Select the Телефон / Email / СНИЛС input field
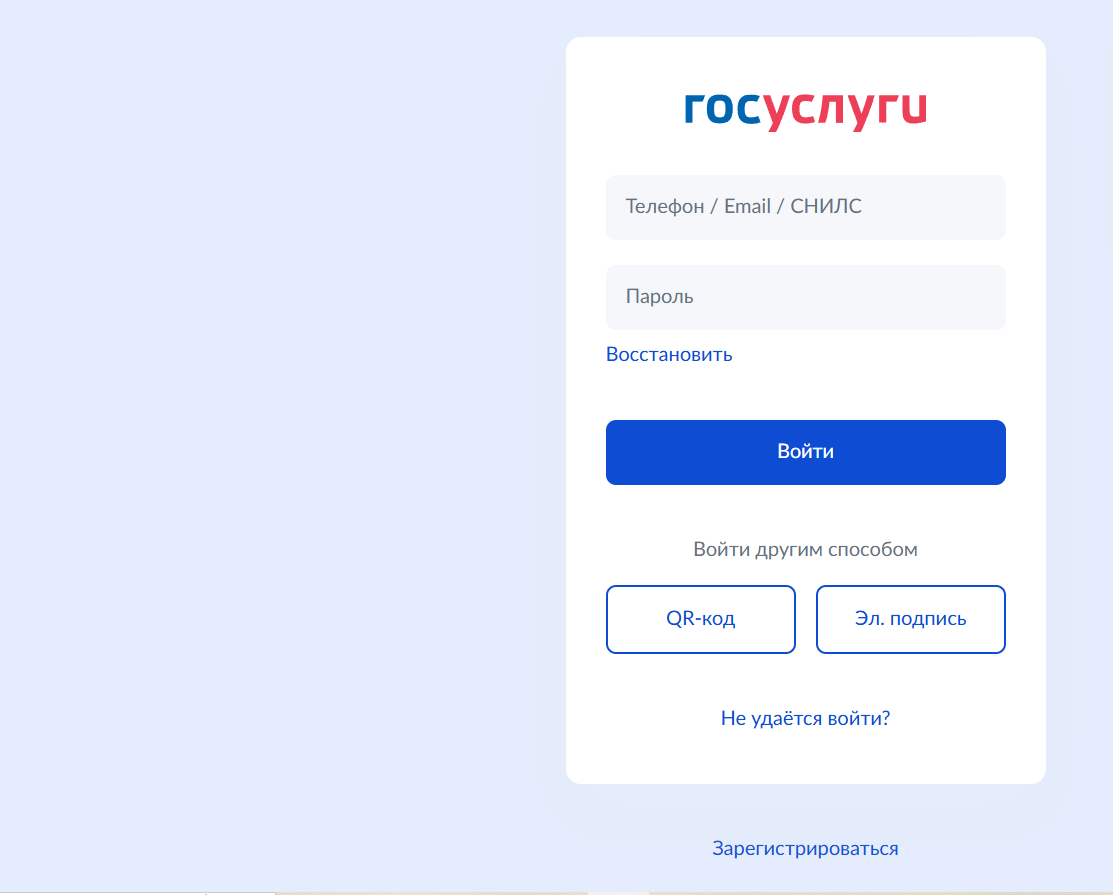Screen dimensions: 1113x895 pos(805,207)
